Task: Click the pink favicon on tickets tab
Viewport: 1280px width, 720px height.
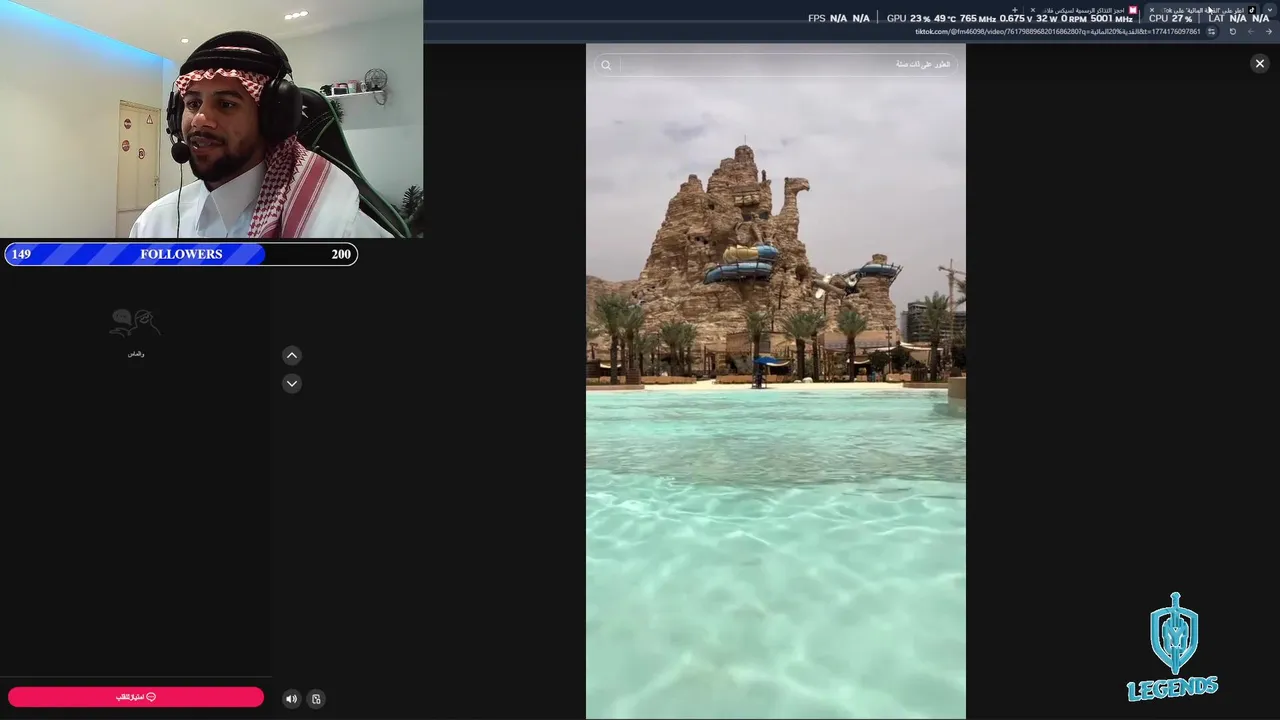Action: pyautogui.click(x=1133, y=10)
